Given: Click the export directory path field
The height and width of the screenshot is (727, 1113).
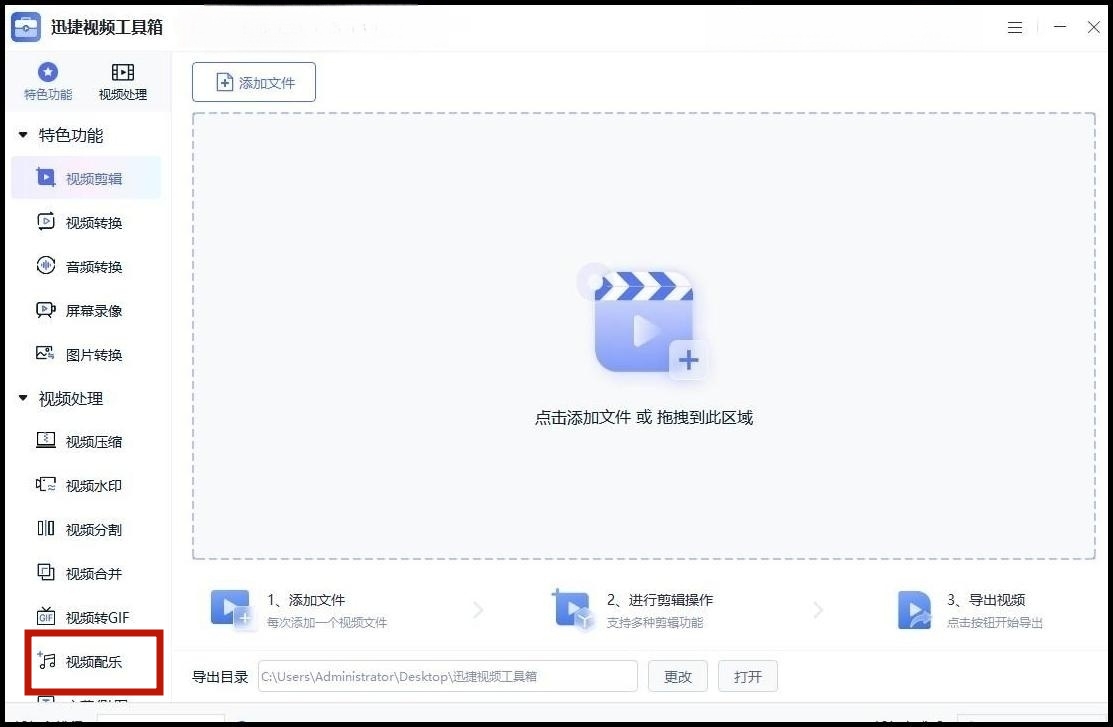Looking at the screenshot, I should click(x=447, y=676).
